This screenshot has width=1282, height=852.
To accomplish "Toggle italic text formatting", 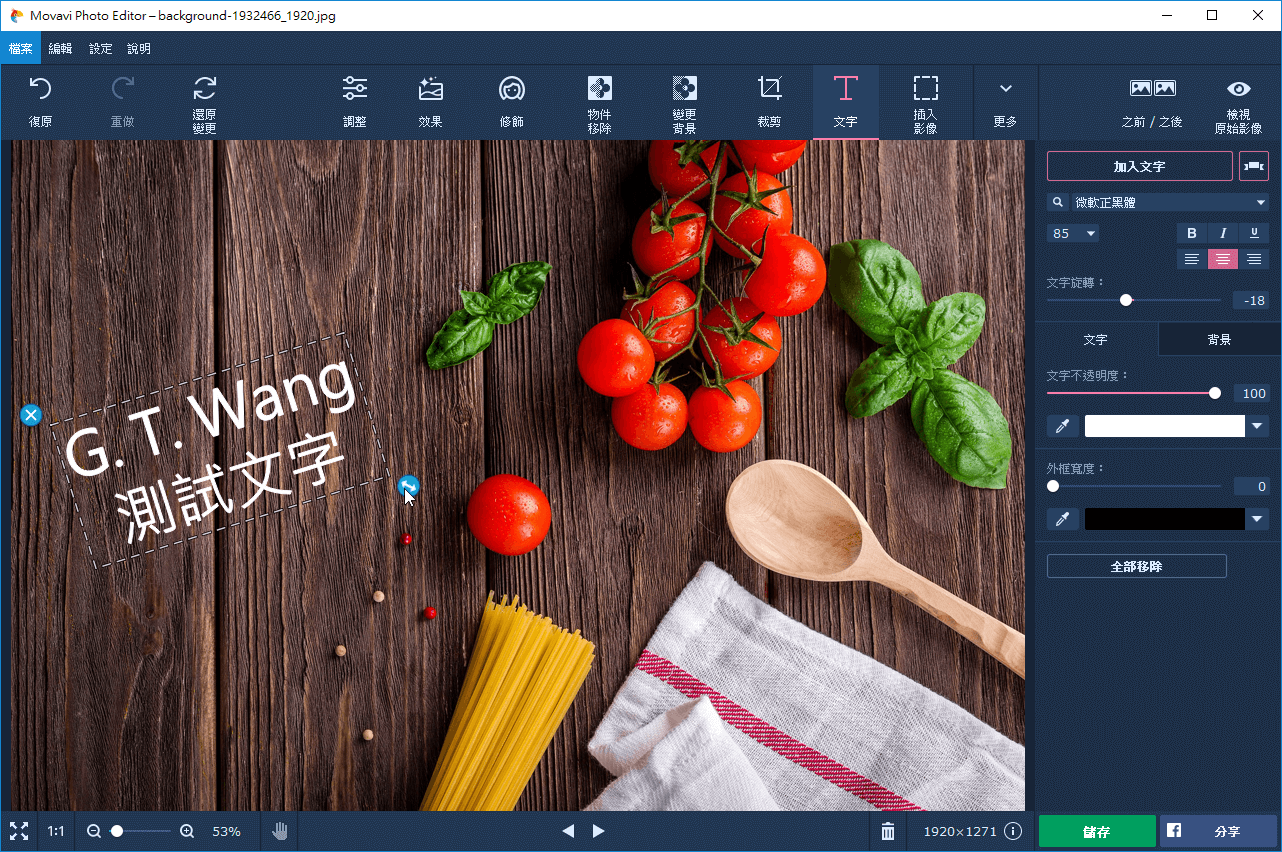I will coord(1222,233).
